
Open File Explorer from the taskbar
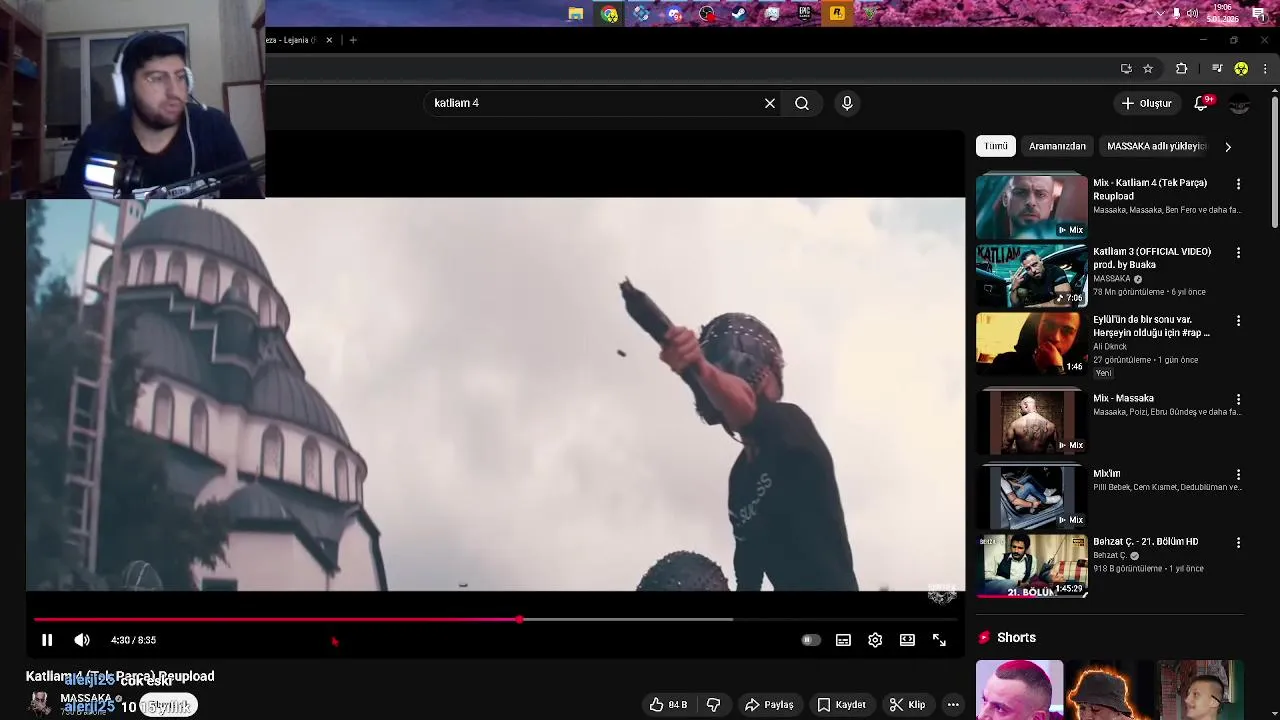click(x=576, y=13)
